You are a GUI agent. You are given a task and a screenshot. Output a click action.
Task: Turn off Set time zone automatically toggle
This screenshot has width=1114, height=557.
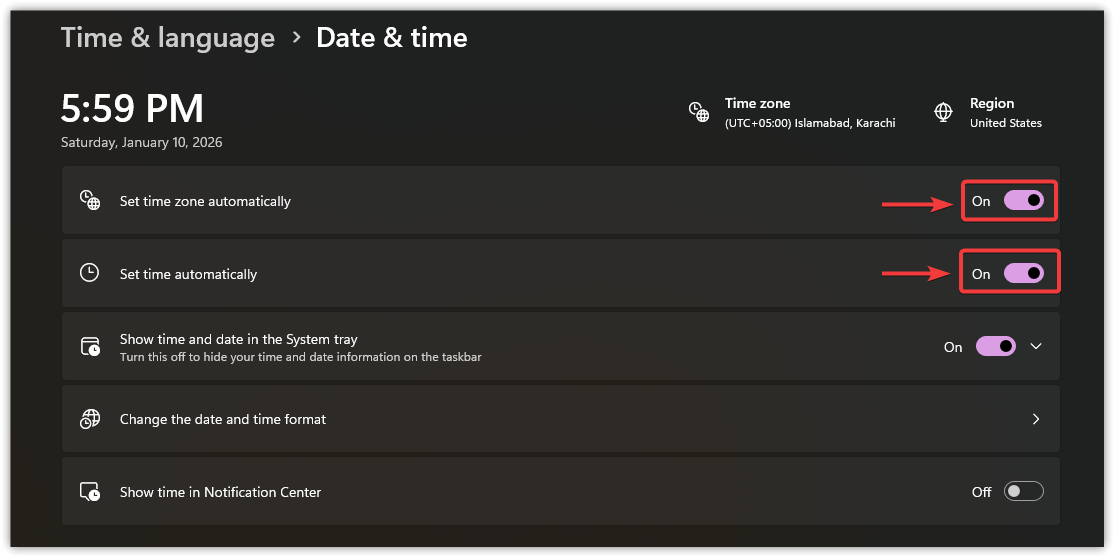1023,200
